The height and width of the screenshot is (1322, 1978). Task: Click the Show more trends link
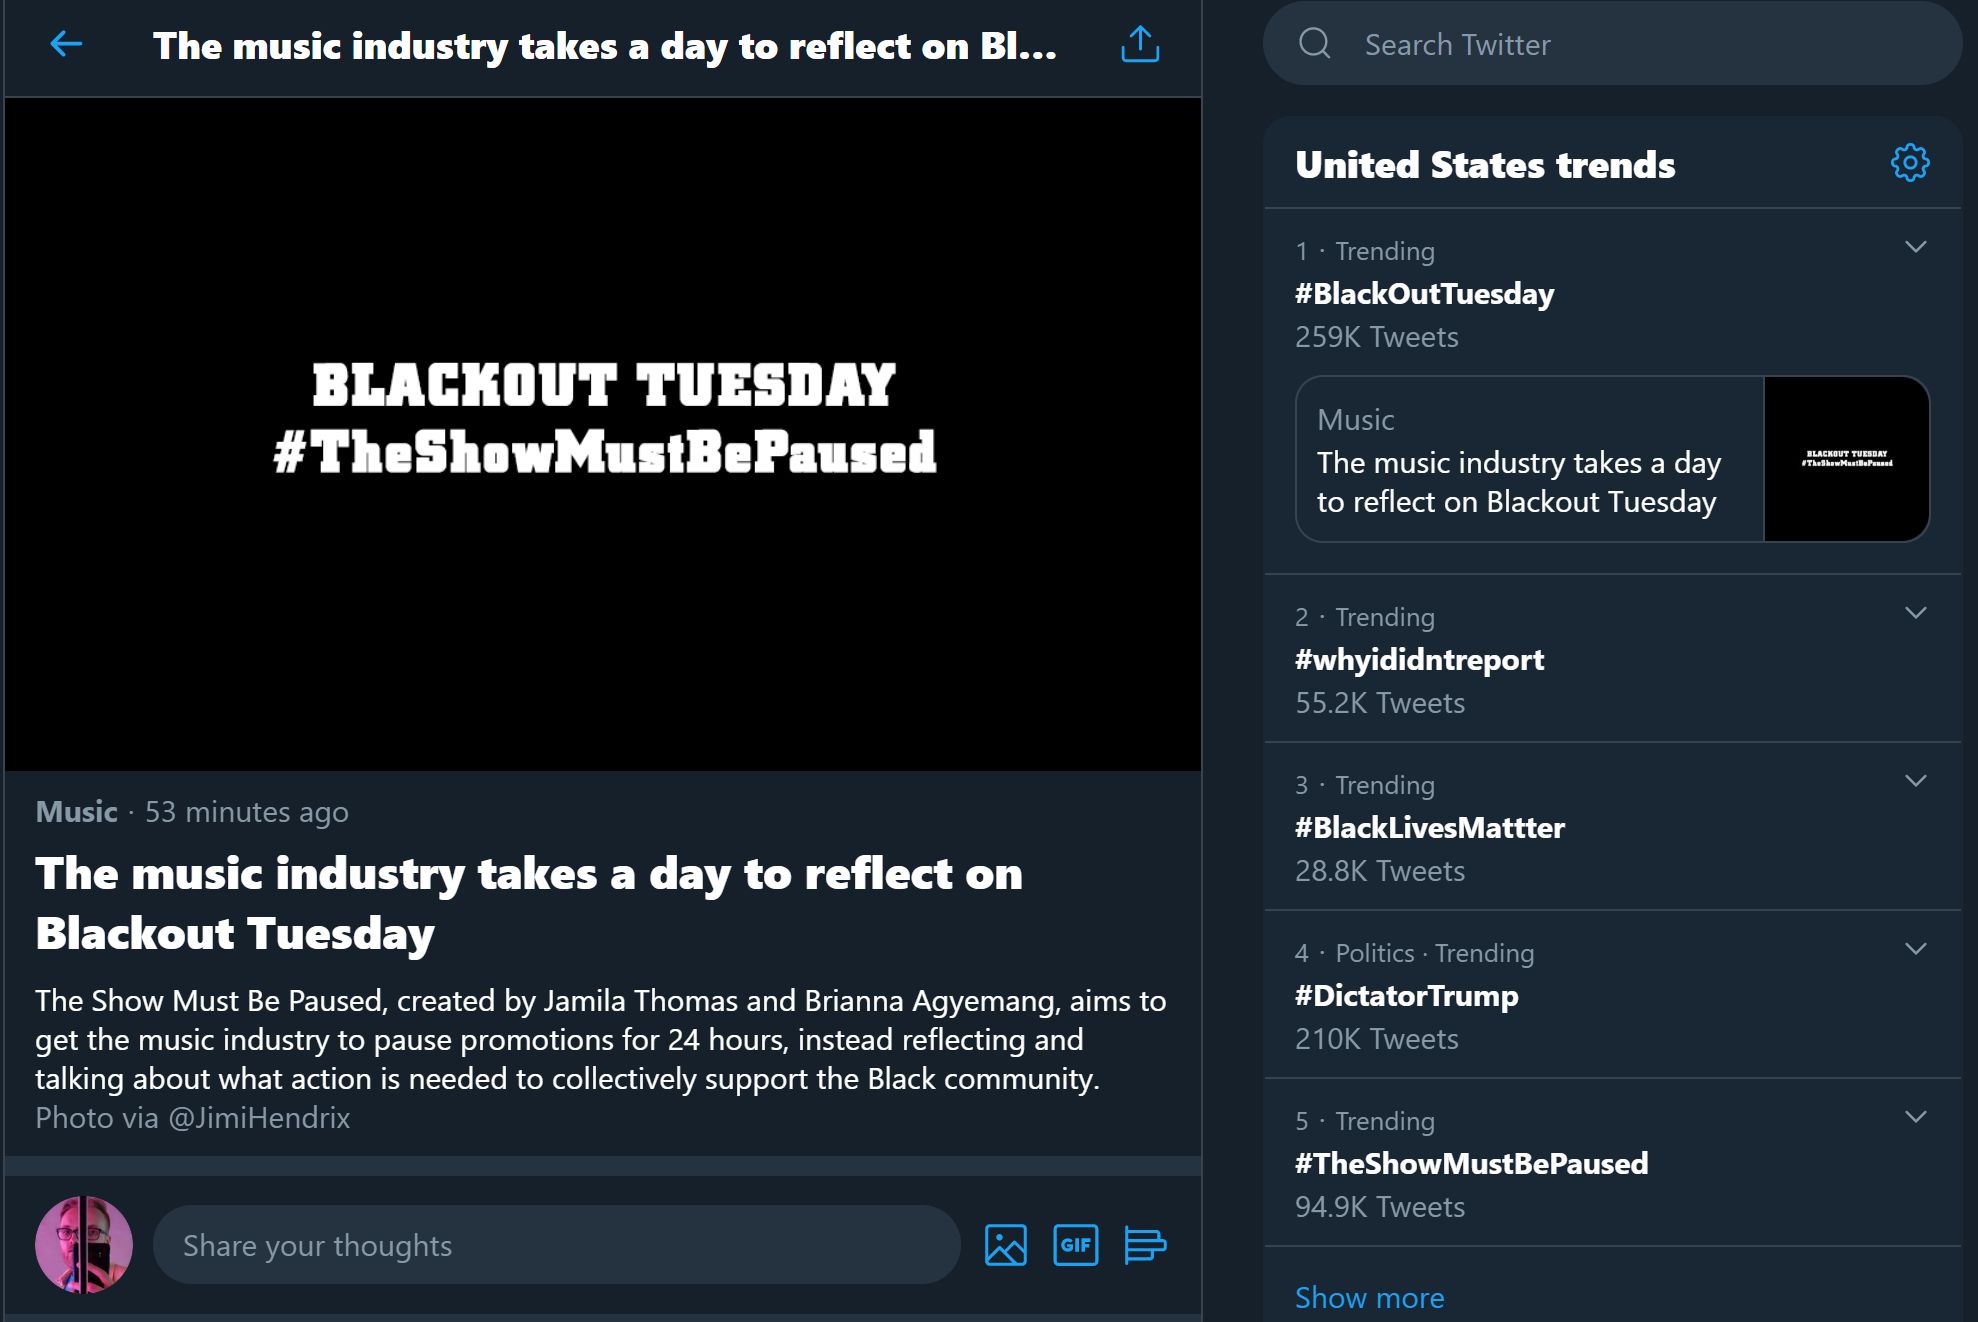(1369, 1297)
